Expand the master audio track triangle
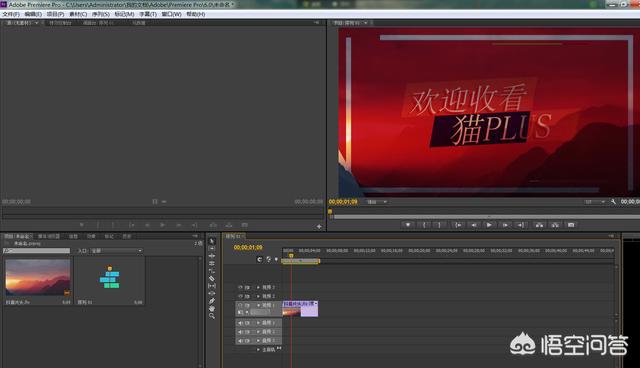Viewport: 640px width, 368px height. (258, 350)
